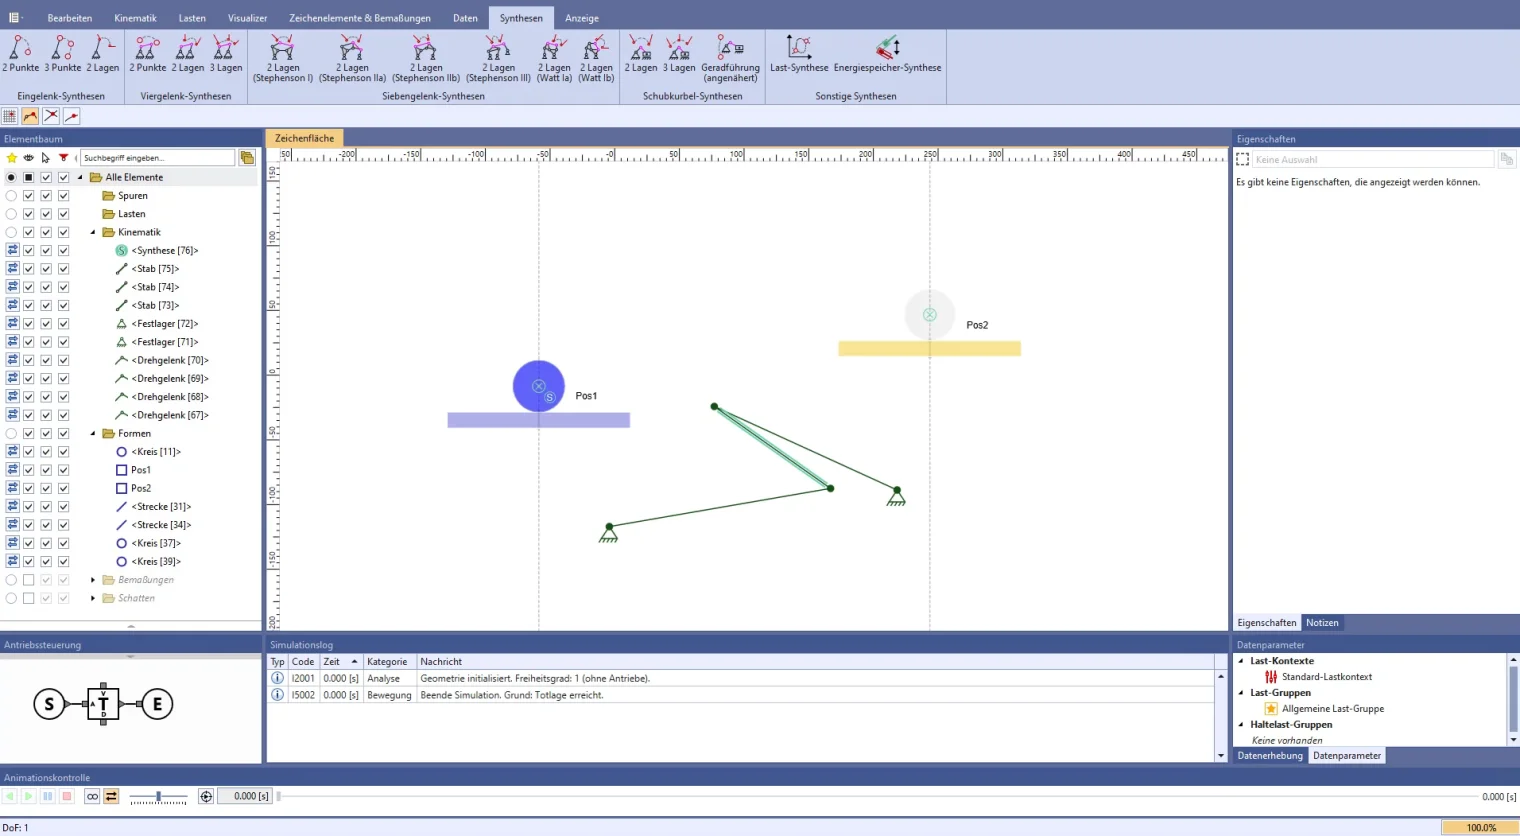
Task: Click the favorites star icon in Elementbaum
Action: tap(11, 158)
